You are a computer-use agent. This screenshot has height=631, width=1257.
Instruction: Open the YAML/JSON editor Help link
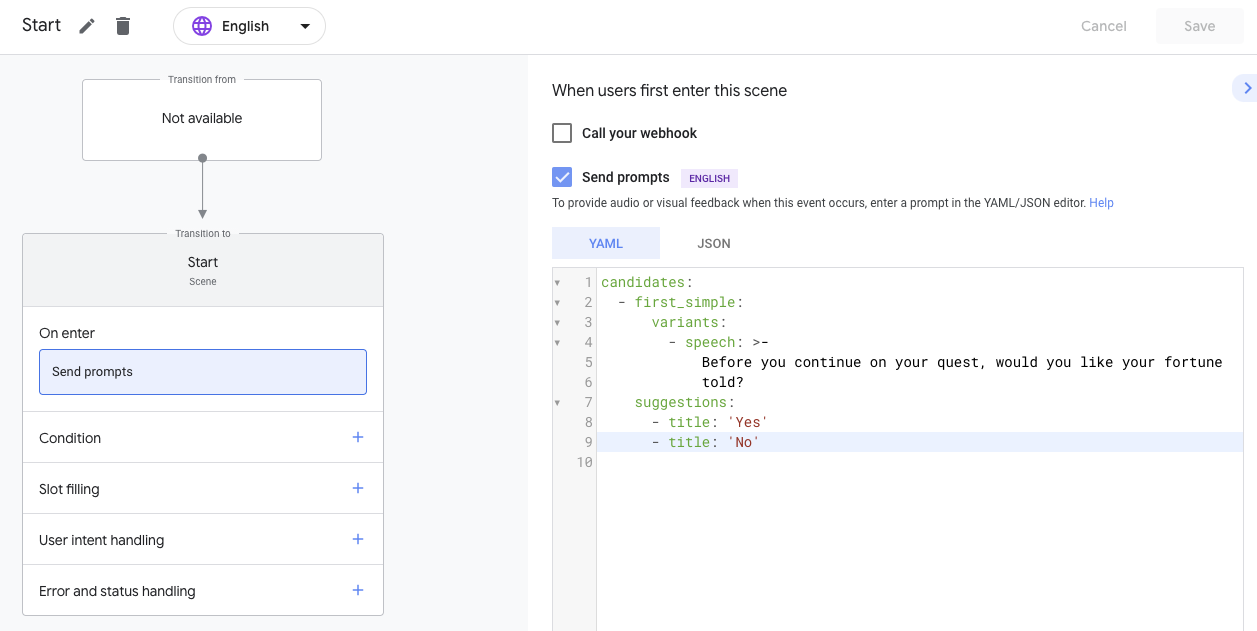[x=1101, y=202]
